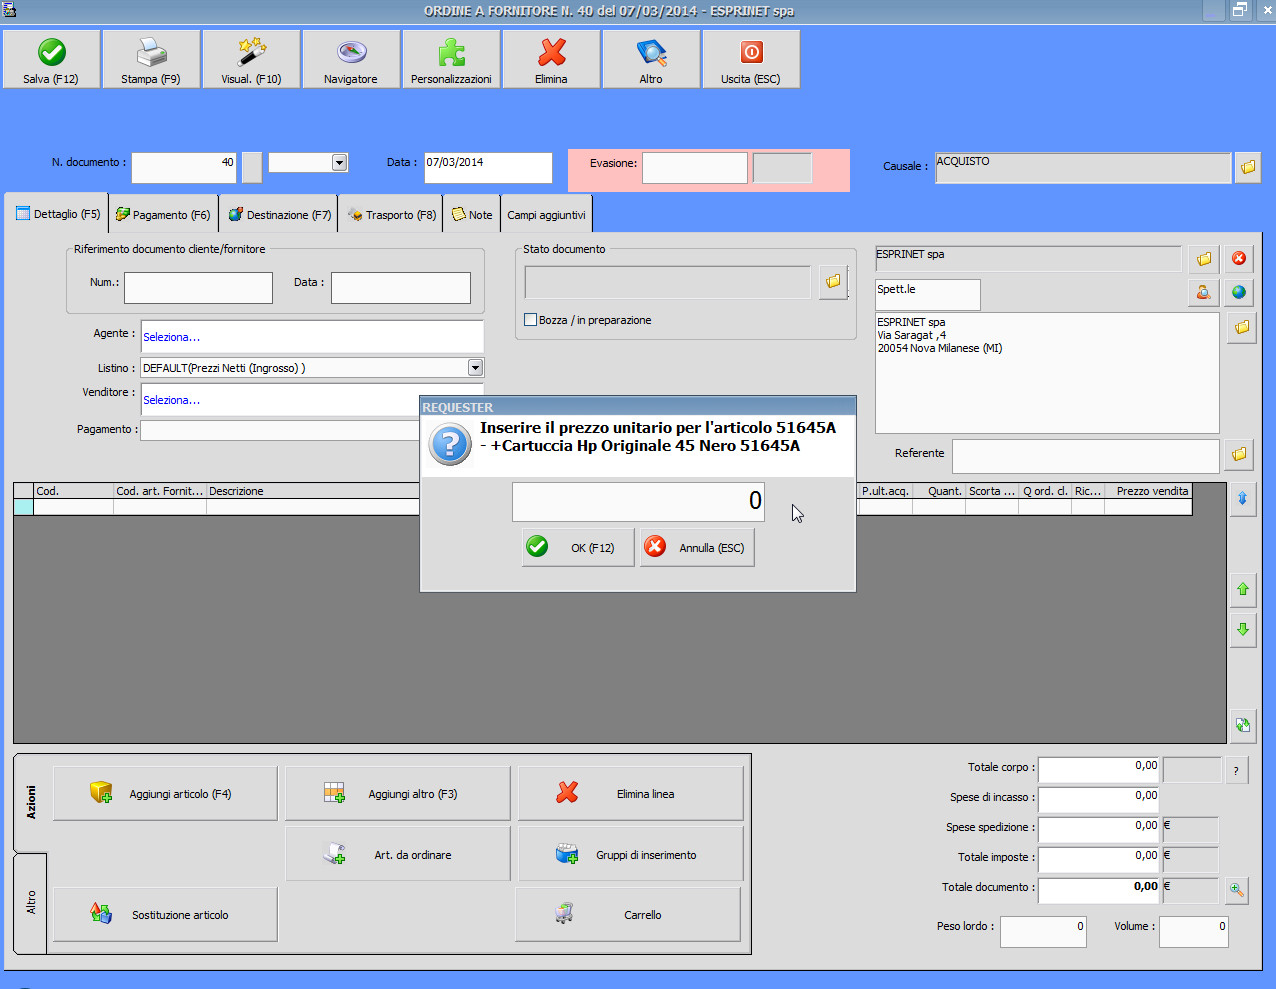This screenshot has height=989, width=1276.
Task: Open Trasporto (F8) tab
Action: [392, 215]
